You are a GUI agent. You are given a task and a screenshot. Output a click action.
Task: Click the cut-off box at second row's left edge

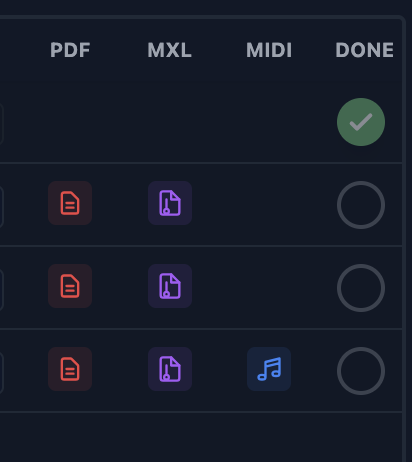coord(1,207)
